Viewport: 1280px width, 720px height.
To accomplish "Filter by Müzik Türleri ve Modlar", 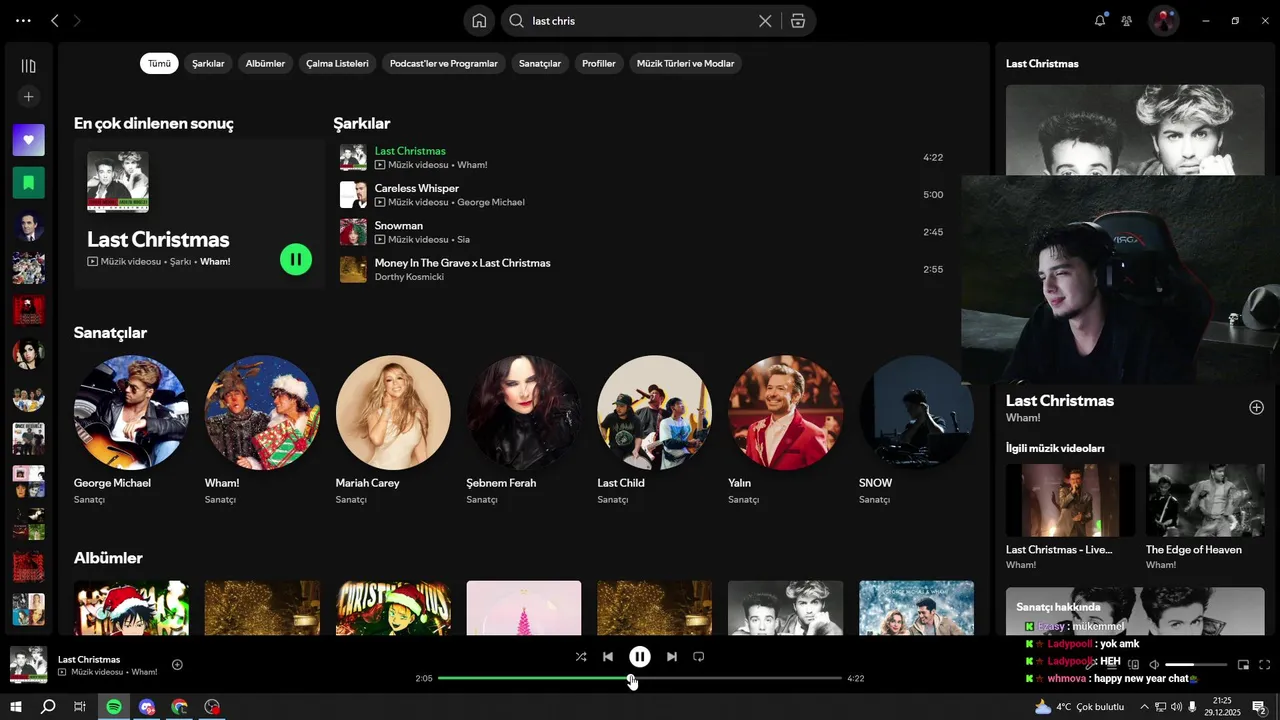I will 685,63.
